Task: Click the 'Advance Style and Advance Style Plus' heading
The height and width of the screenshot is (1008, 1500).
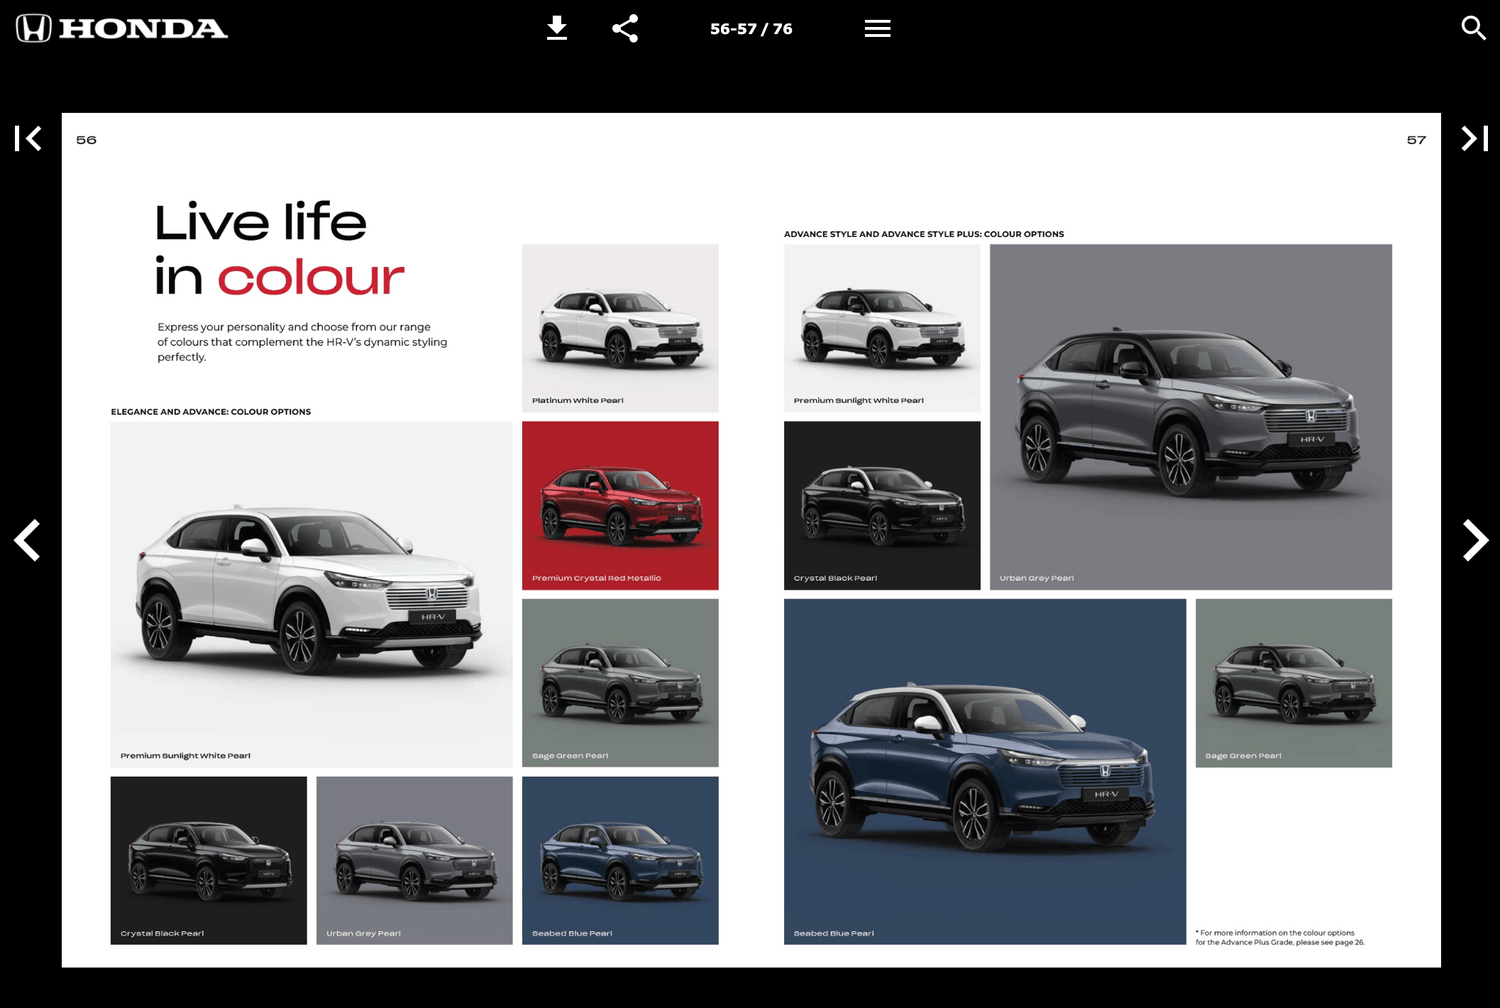Action: click(x=924, y=234)
